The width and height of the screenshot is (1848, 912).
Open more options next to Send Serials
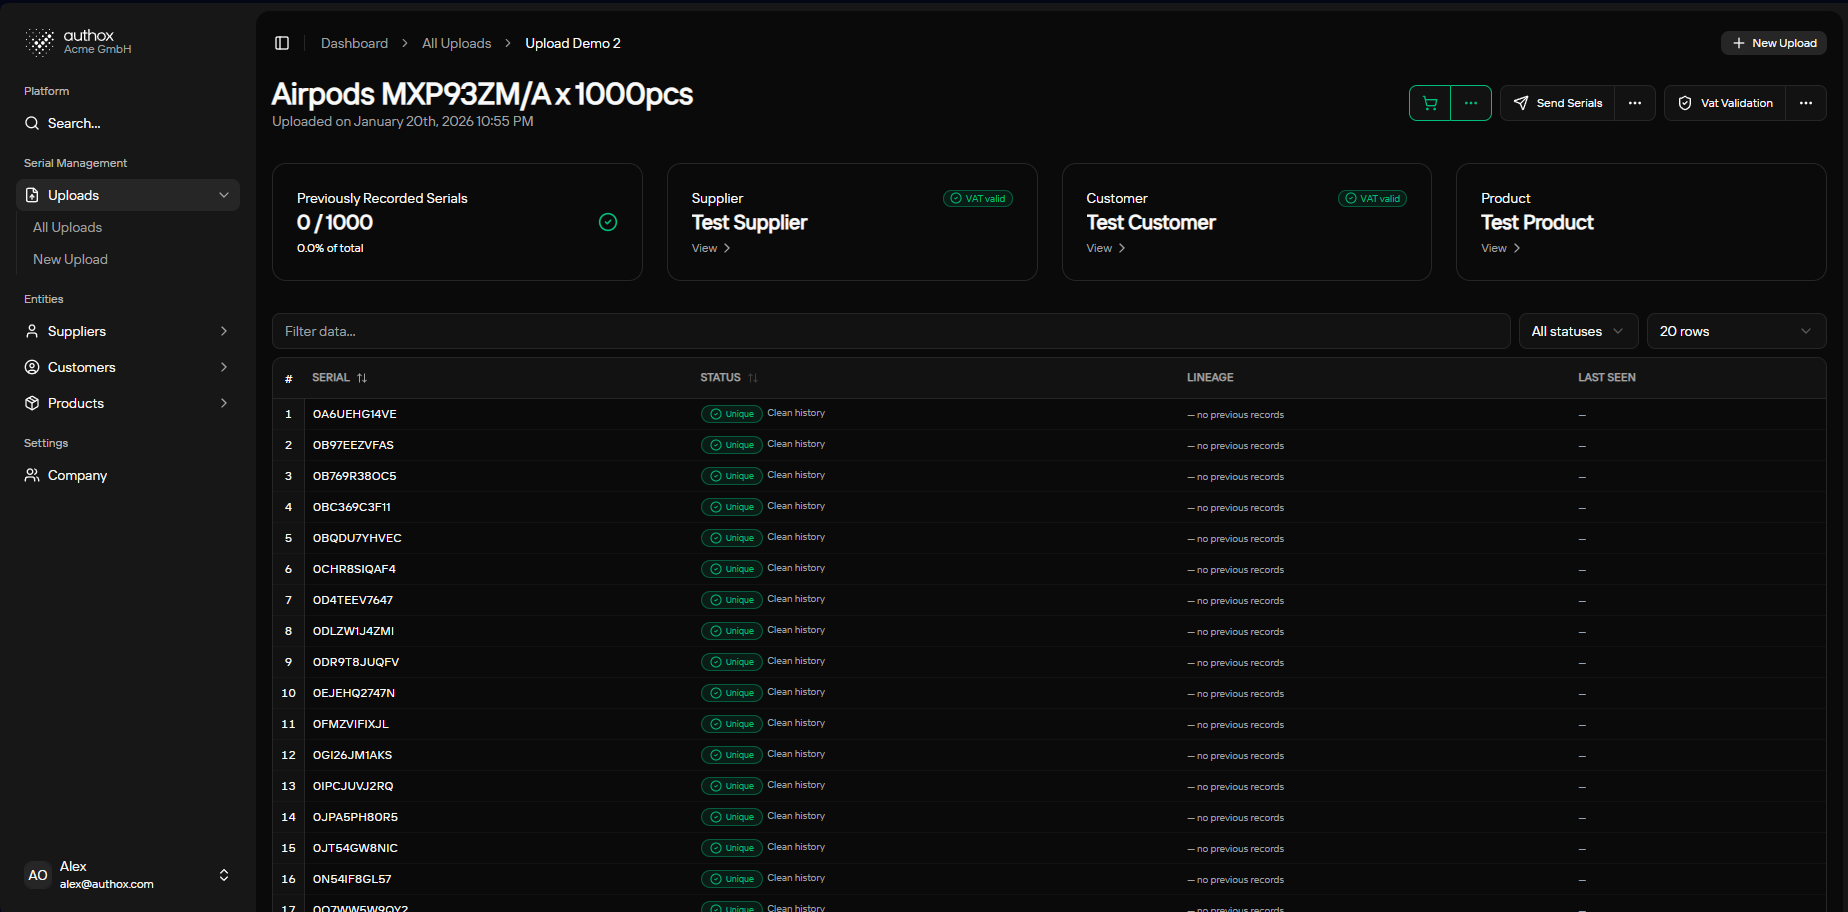[1635, 103]
